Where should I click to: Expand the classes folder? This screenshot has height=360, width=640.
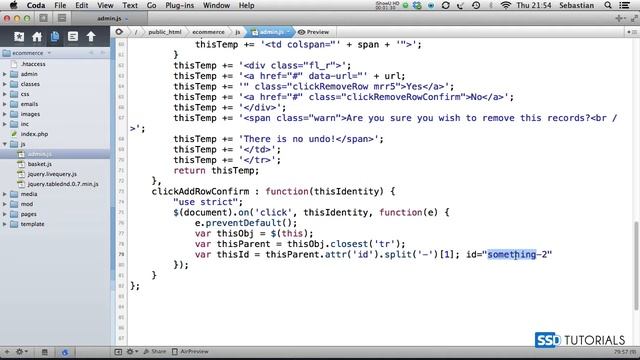pos(4,84)
